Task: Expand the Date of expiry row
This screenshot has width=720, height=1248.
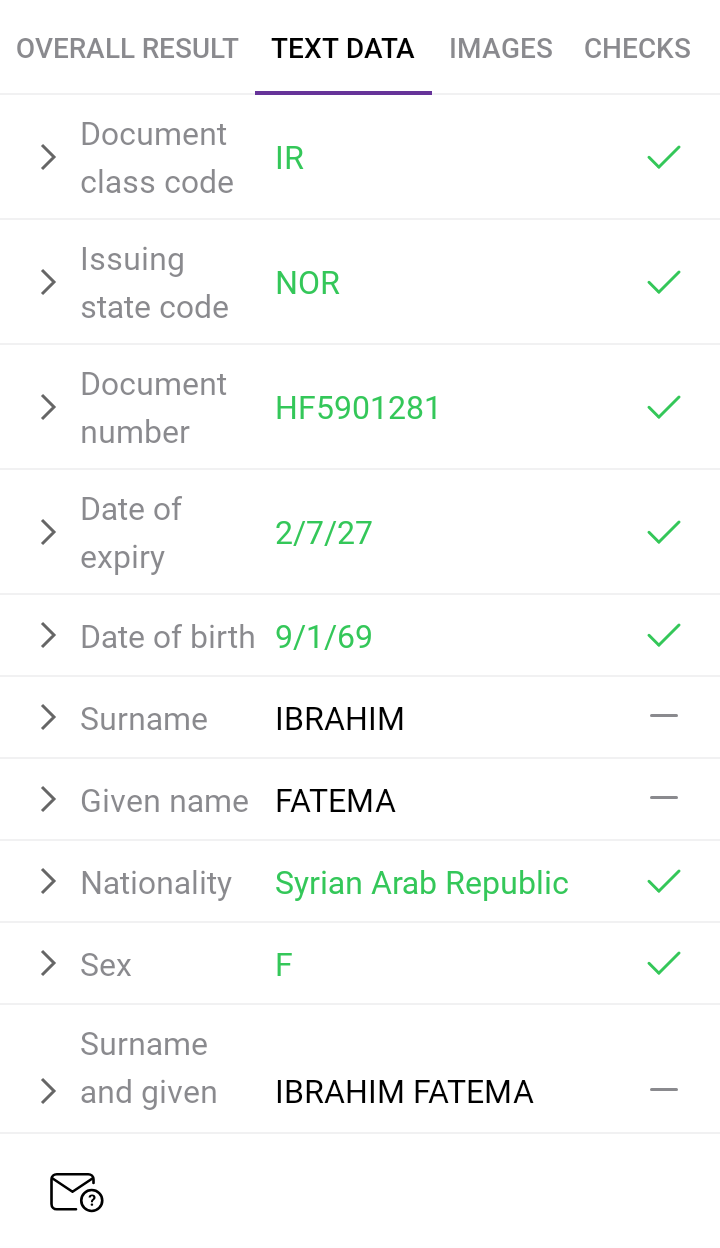Action: [x=48, y=532]
